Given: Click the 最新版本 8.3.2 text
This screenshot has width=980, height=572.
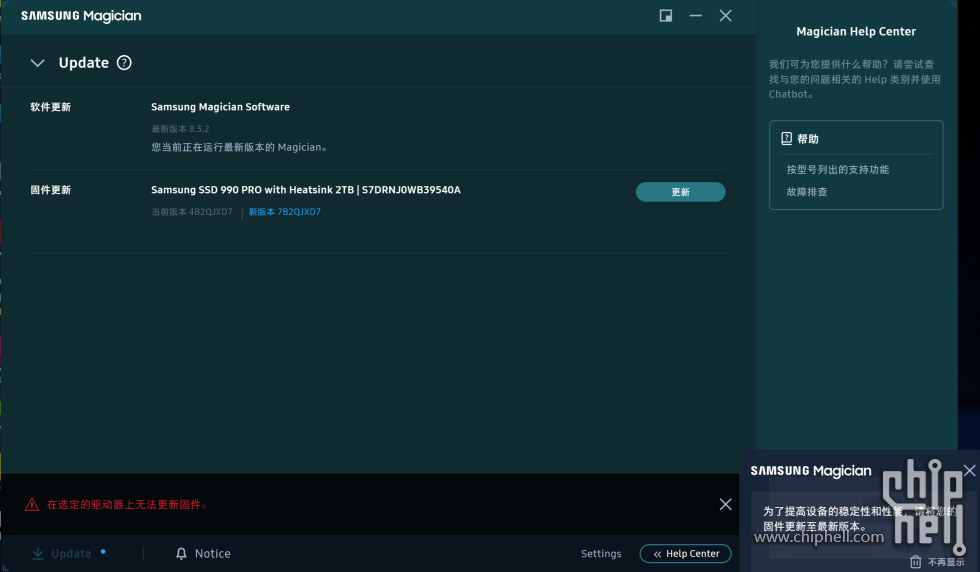Looking at the screenshot, I should click(x=180, y=129).
